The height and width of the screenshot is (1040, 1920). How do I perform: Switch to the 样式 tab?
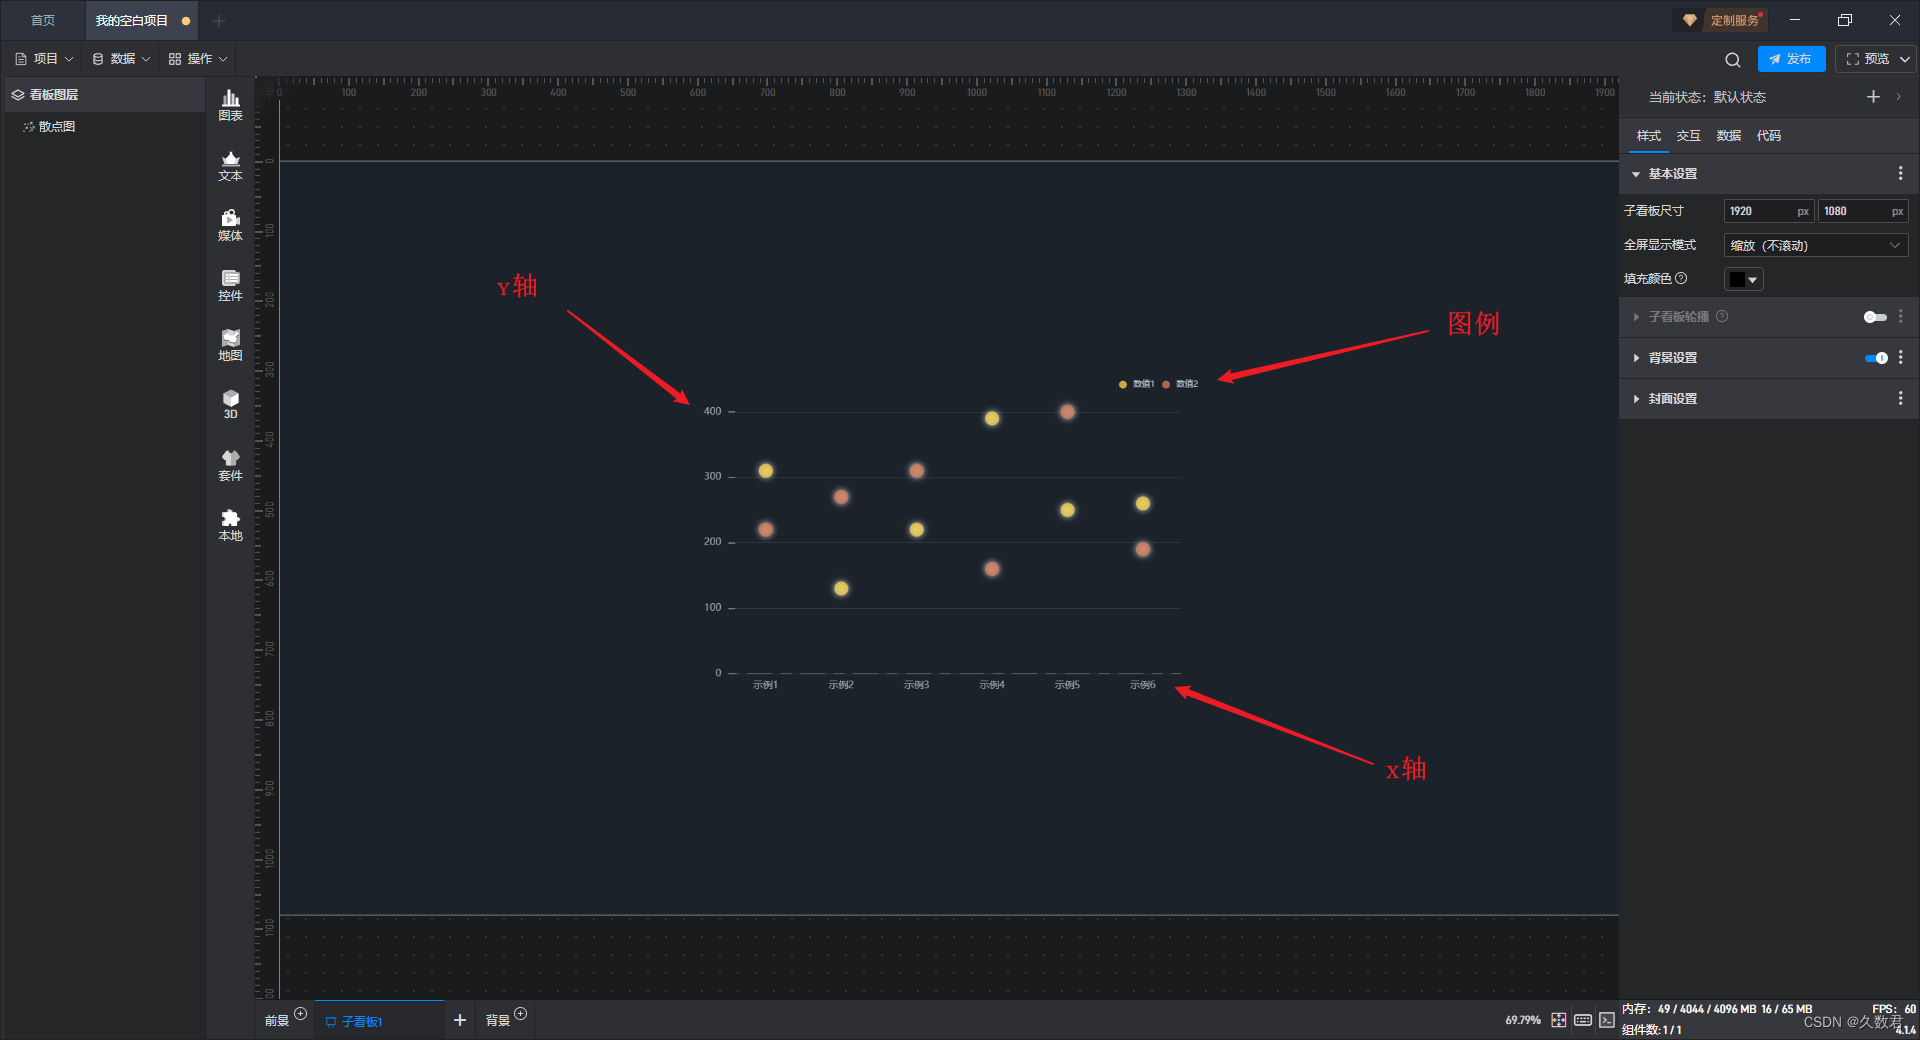coord(1648,136)
